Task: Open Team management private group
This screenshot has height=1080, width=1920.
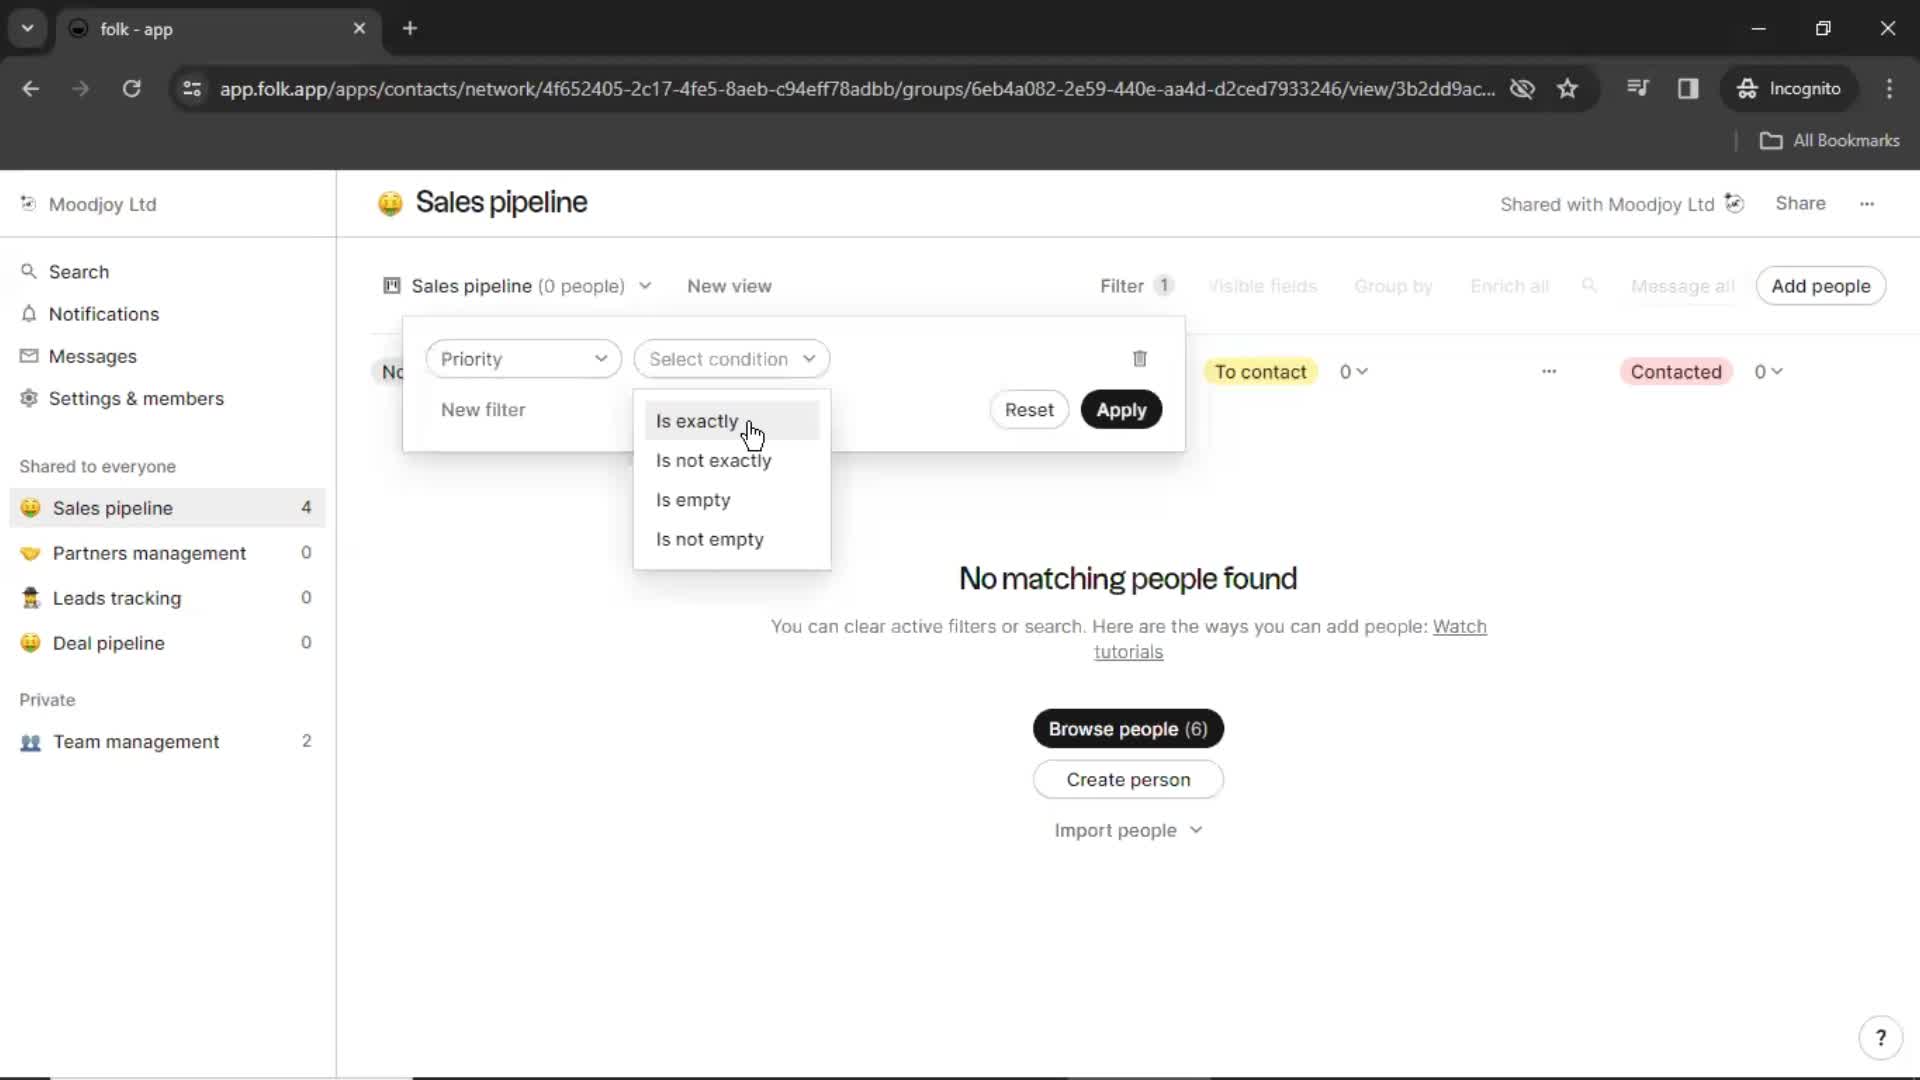Action: (x=167, y=742)
